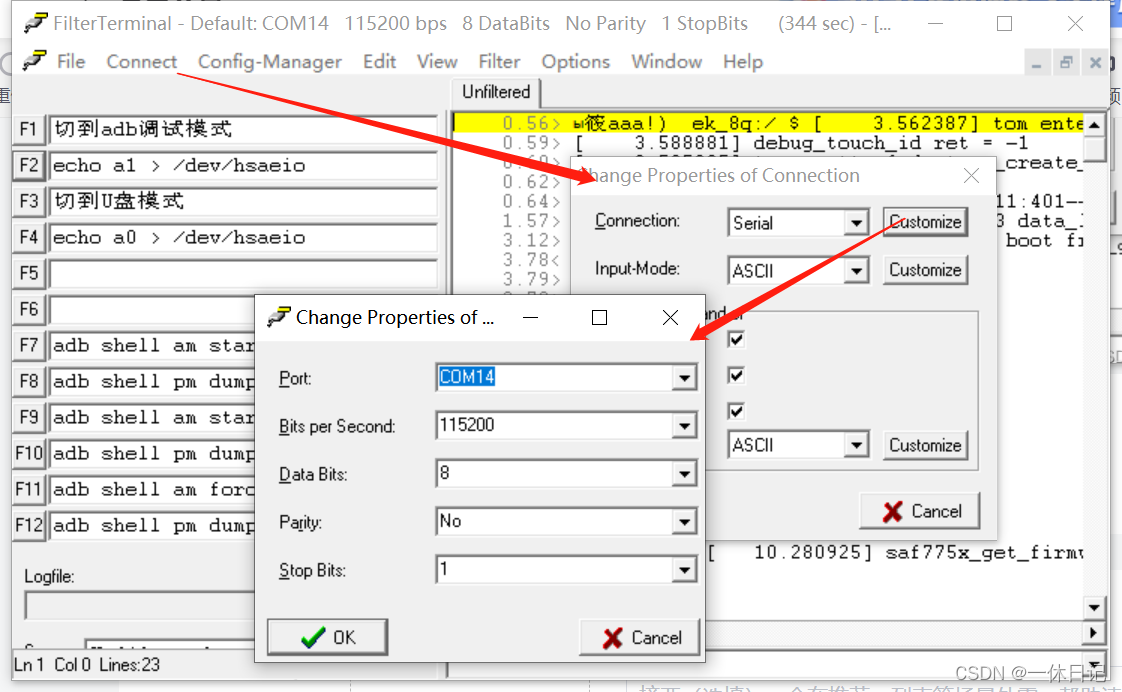Open the Window menu

[x=666, y=62]
